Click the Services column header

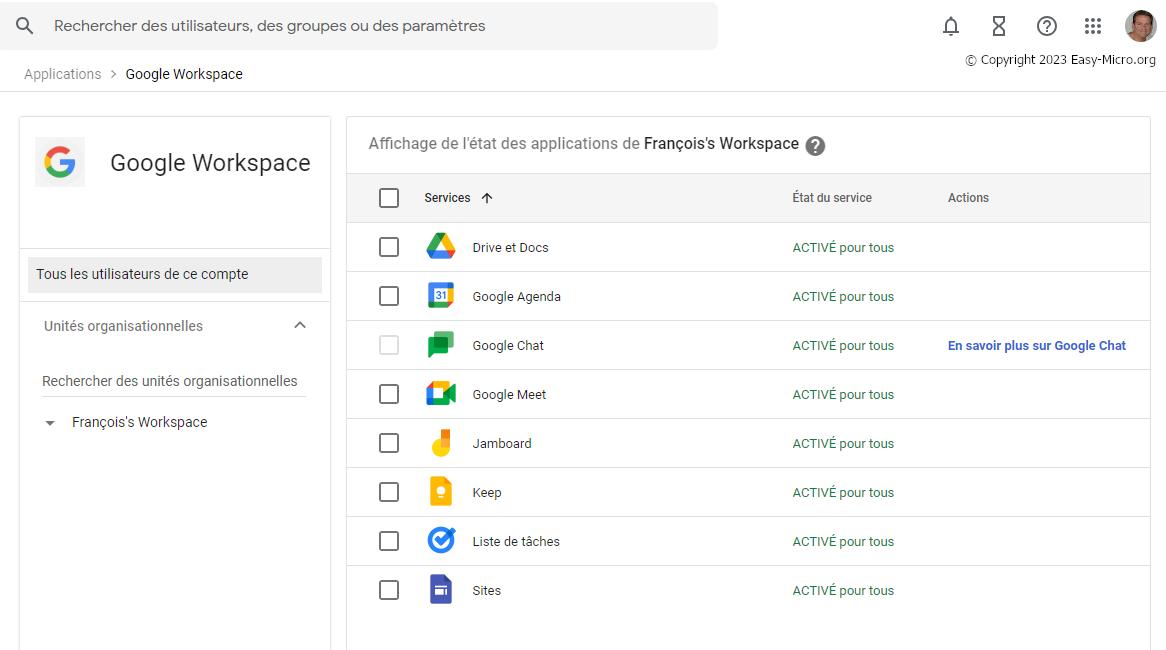447,198
